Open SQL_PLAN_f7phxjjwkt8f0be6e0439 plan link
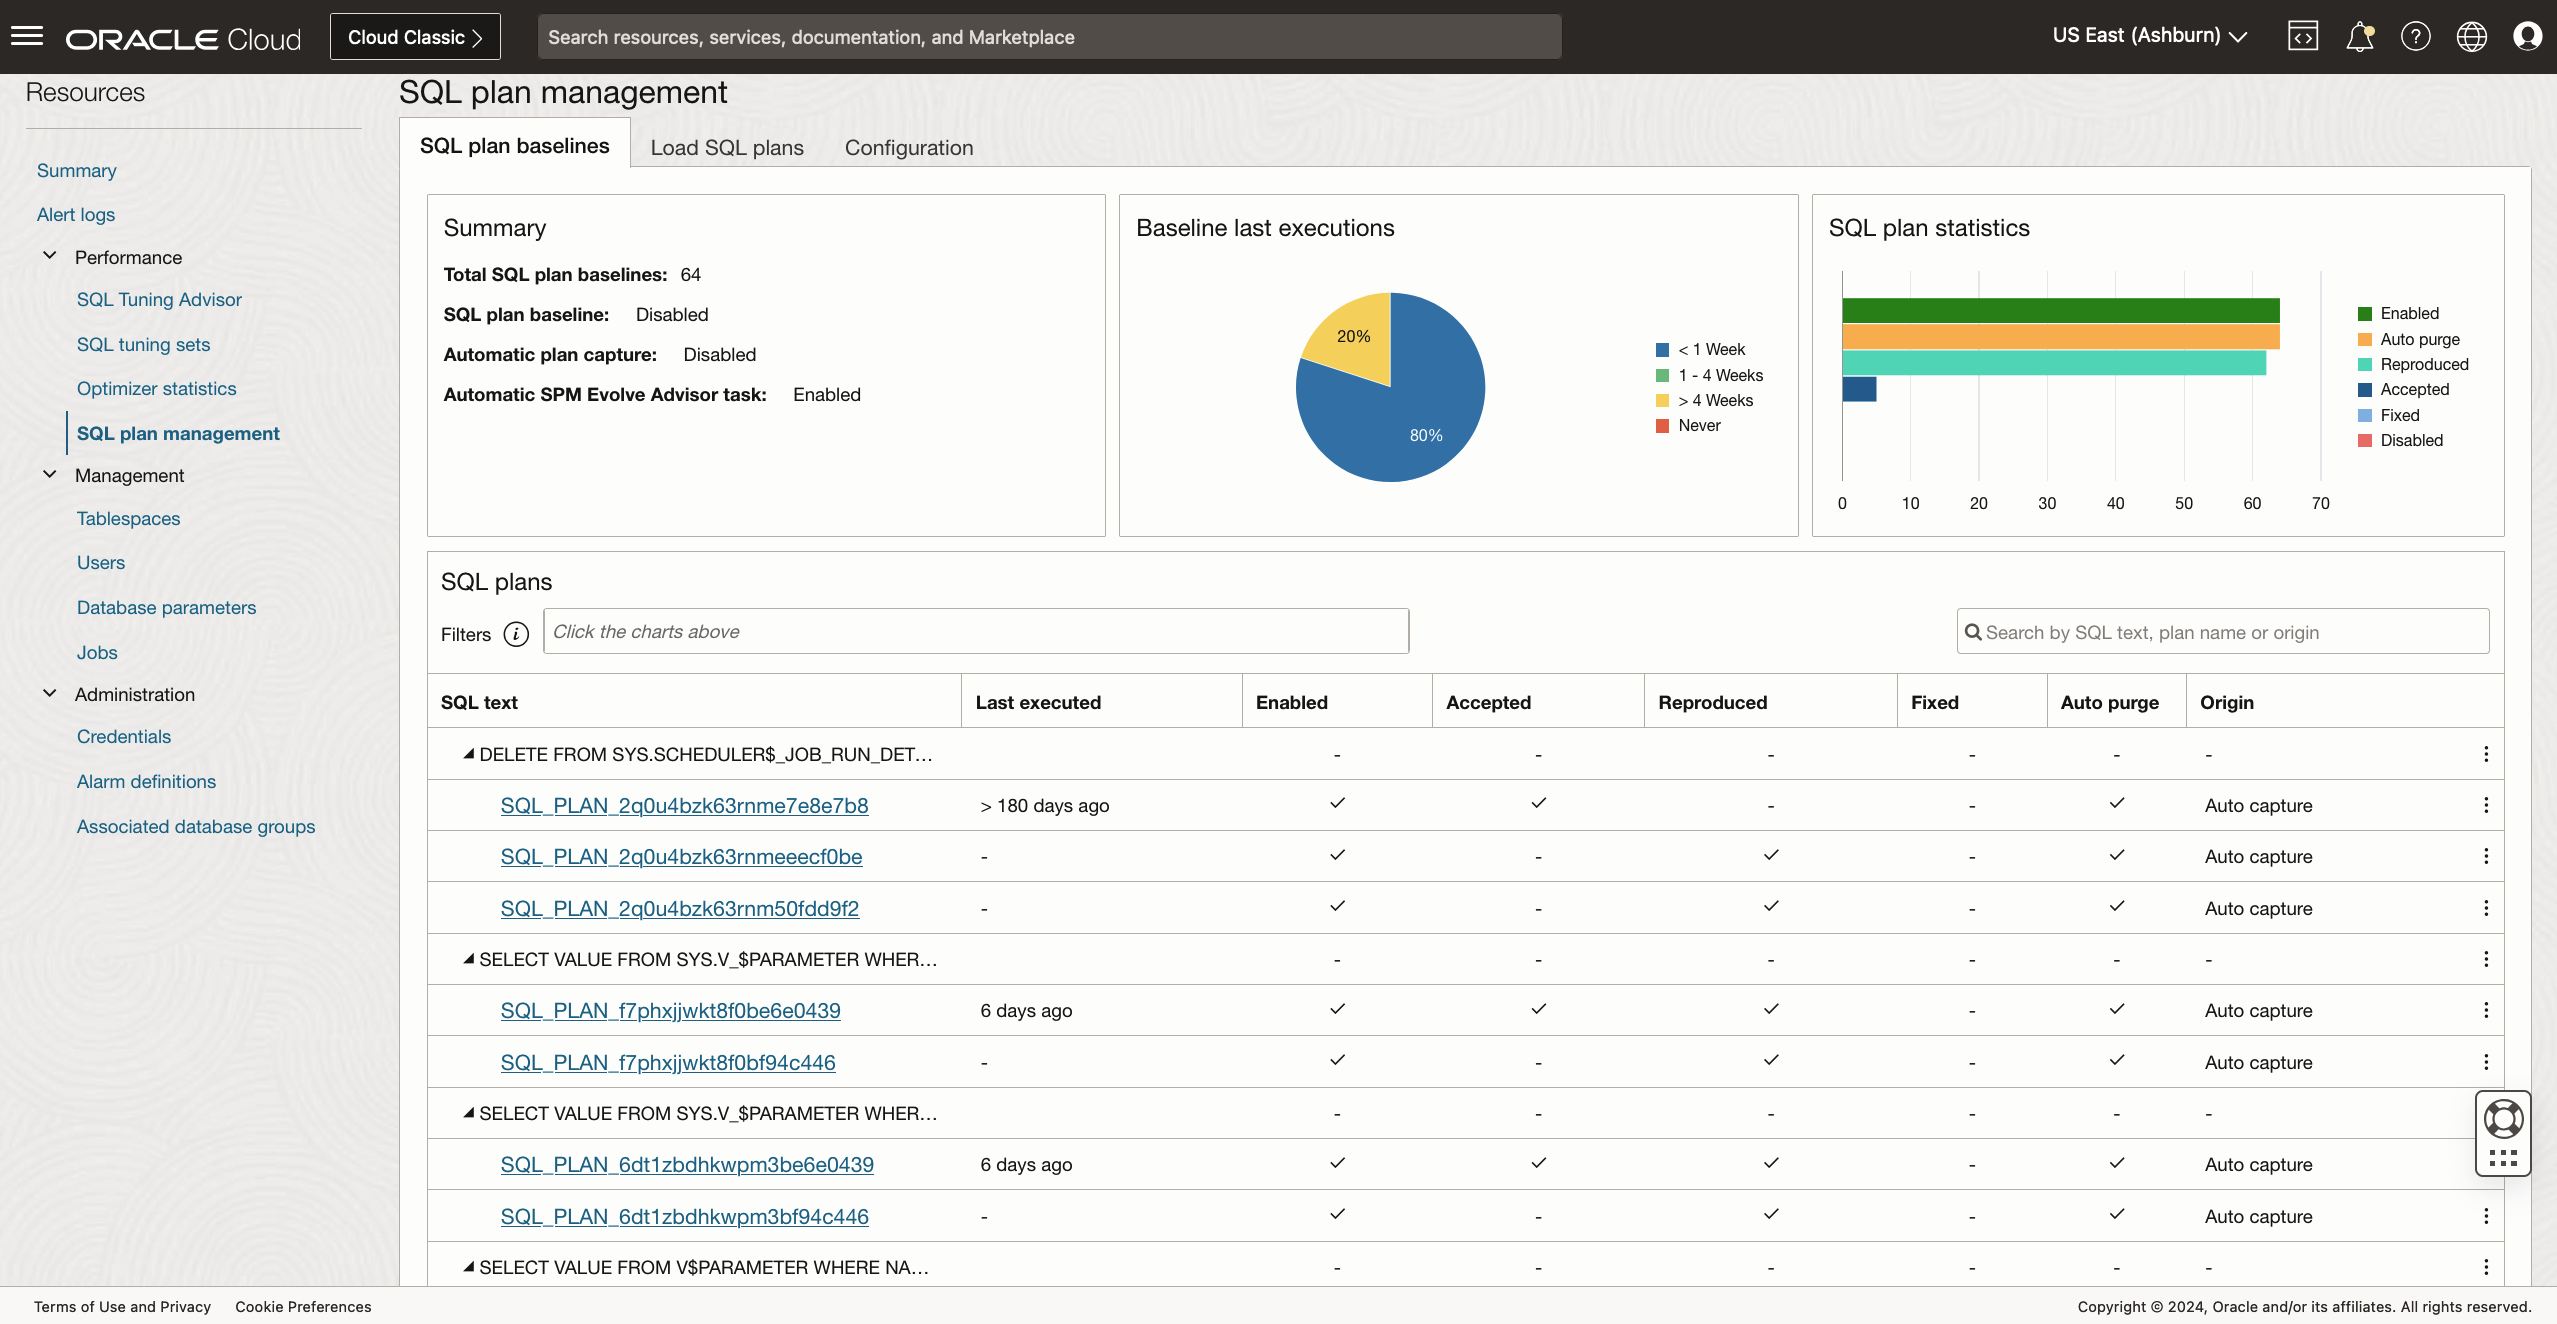This screenshot has height=1324, width=2557. [x=670, y=1011]
